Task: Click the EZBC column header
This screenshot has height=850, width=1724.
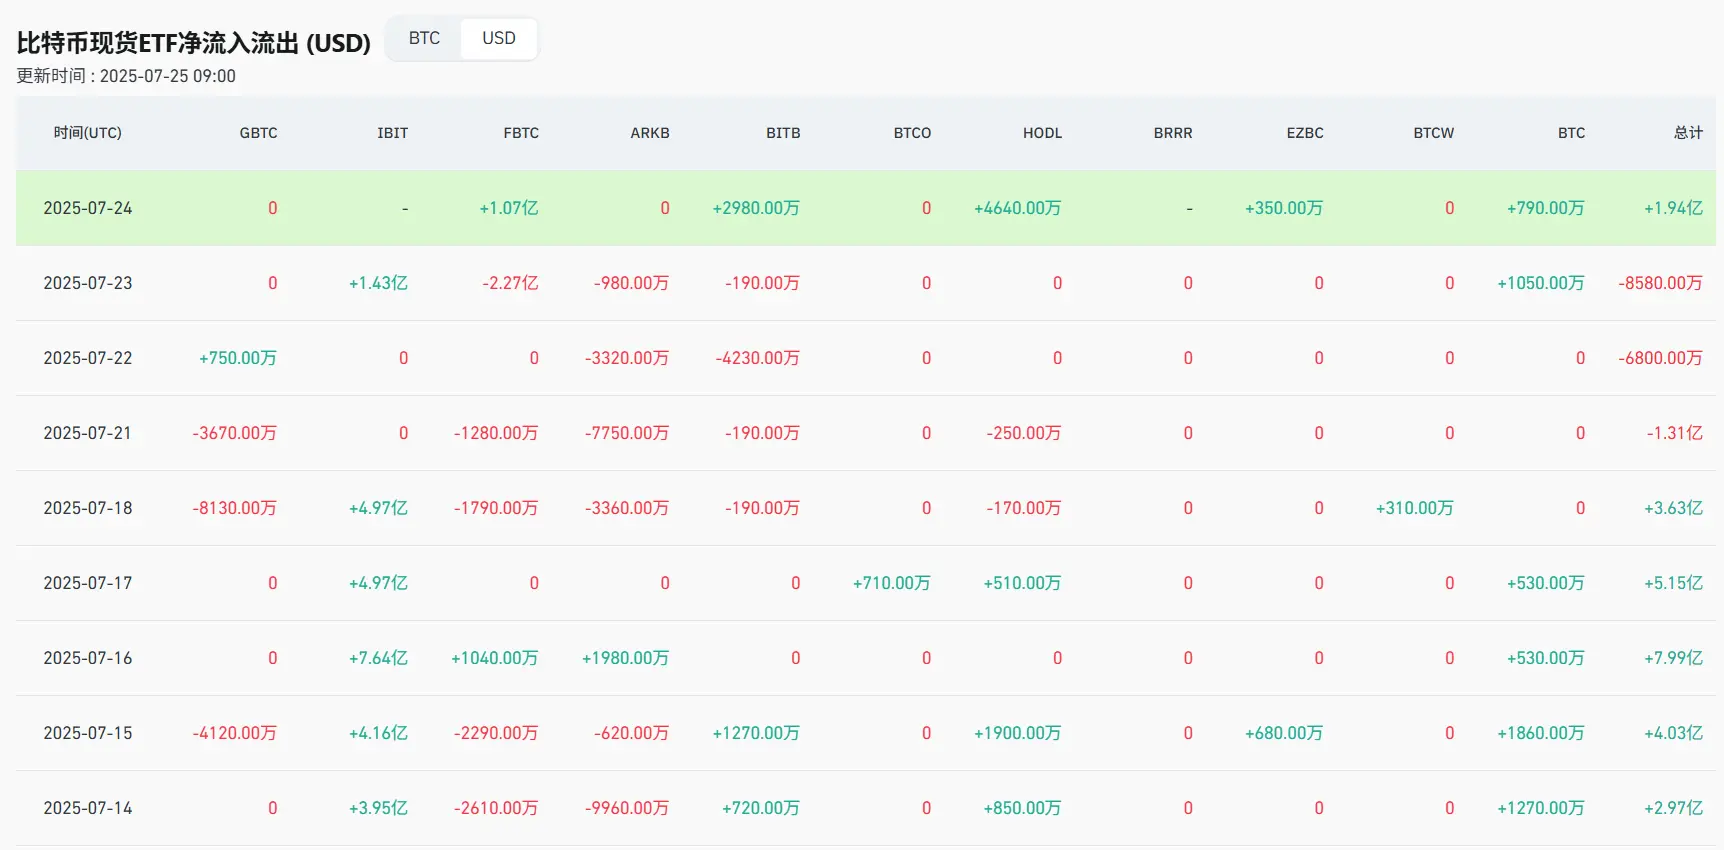Action: pyautogui.click(x=1305, y=133)
